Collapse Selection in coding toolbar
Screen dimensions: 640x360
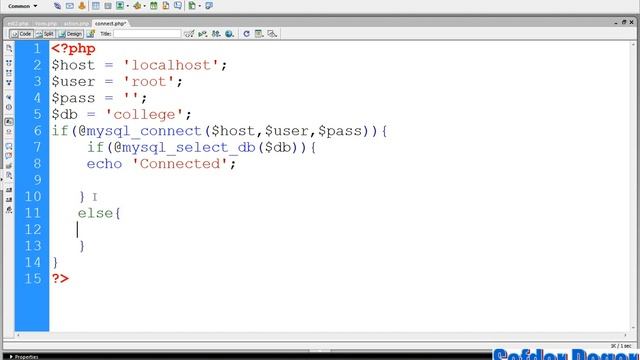click(9, 73)
